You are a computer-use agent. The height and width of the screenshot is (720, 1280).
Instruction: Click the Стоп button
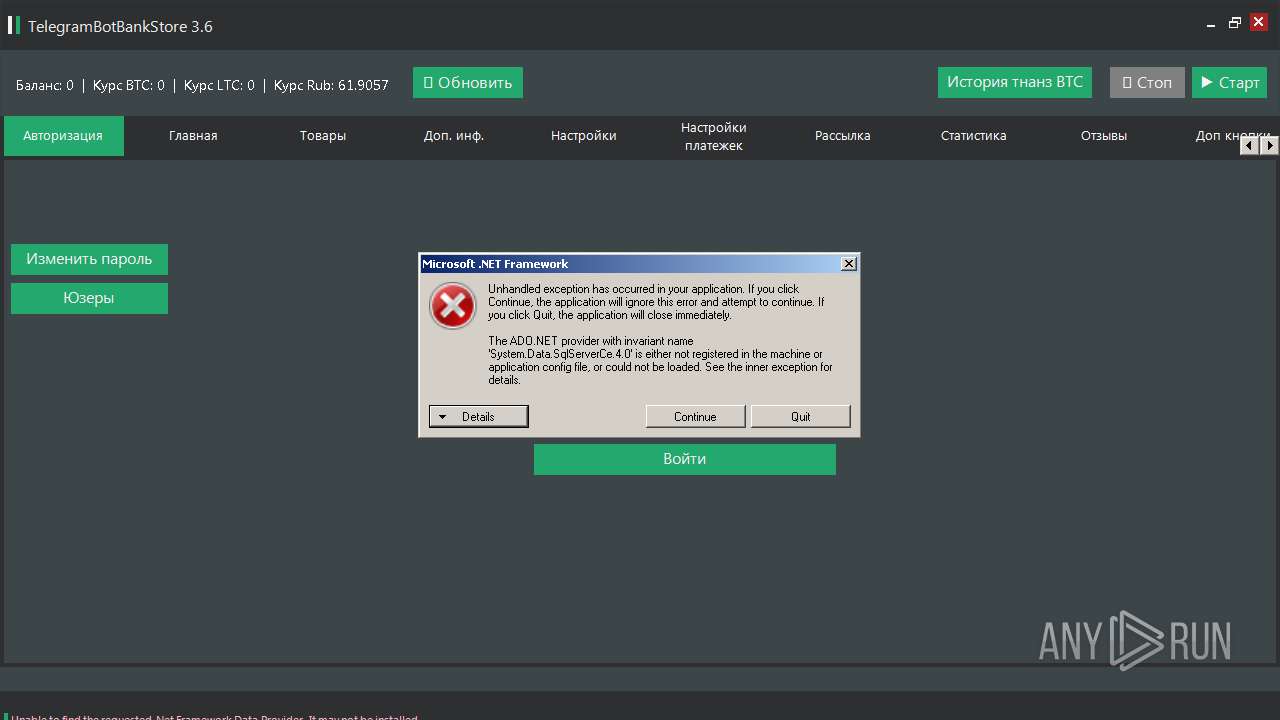(x=1147, y=82)
